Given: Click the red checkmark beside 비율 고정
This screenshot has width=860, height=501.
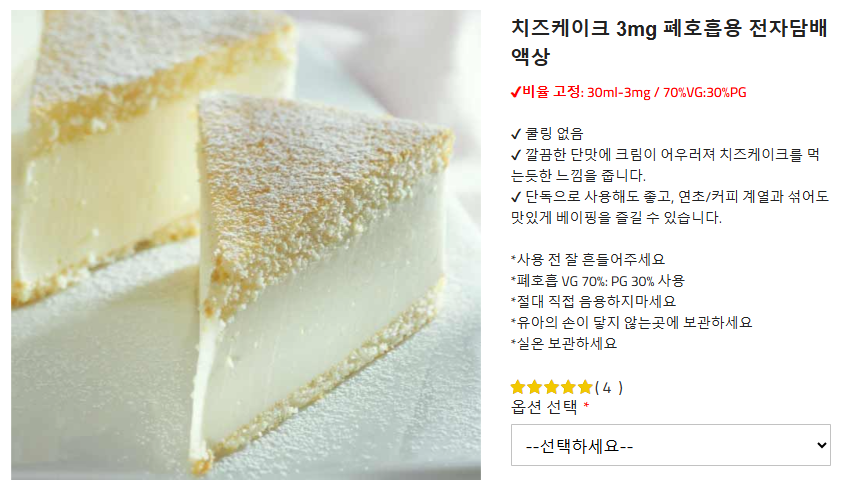Looking at the screenshot, I should pyautogui.click(x=516, y=92).
